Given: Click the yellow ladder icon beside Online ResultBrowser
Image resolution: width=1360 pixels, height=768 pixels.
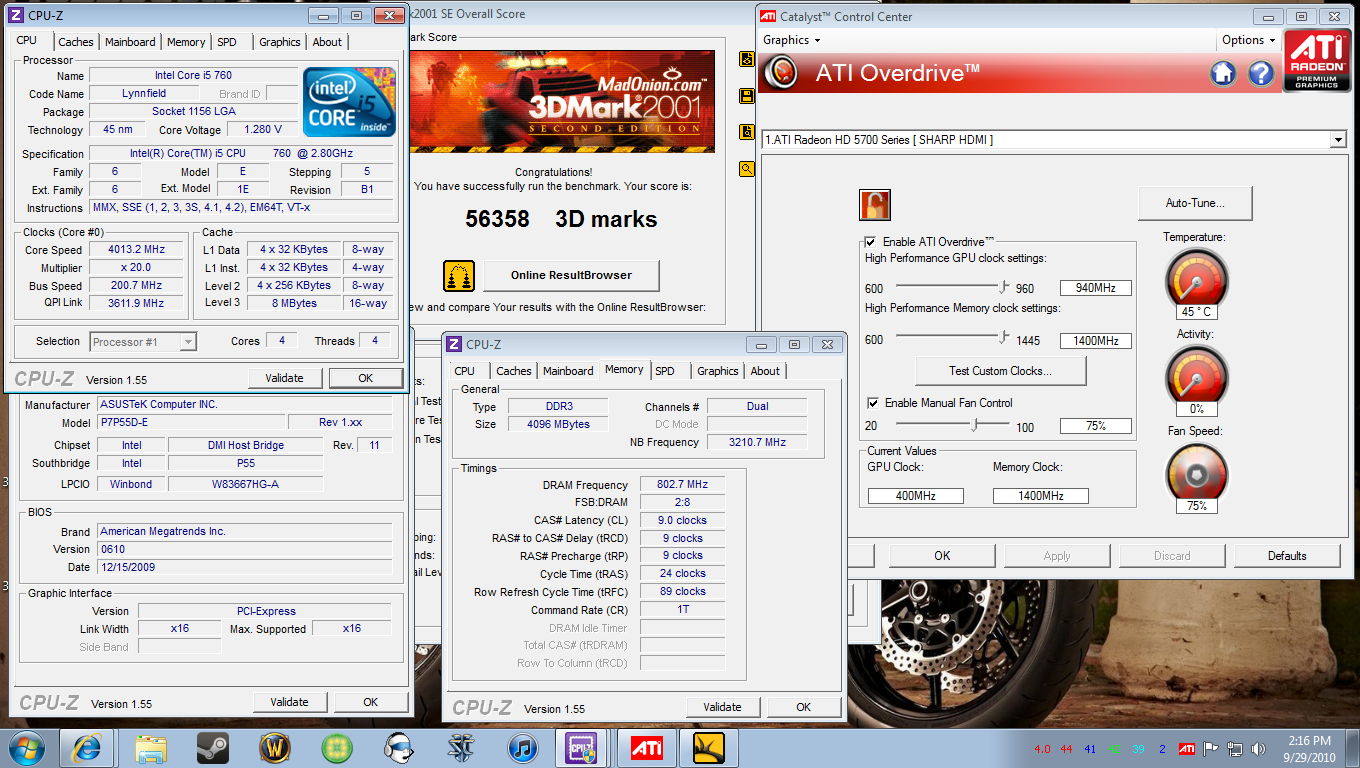Looking at the screenshot, I should (459, 276).
